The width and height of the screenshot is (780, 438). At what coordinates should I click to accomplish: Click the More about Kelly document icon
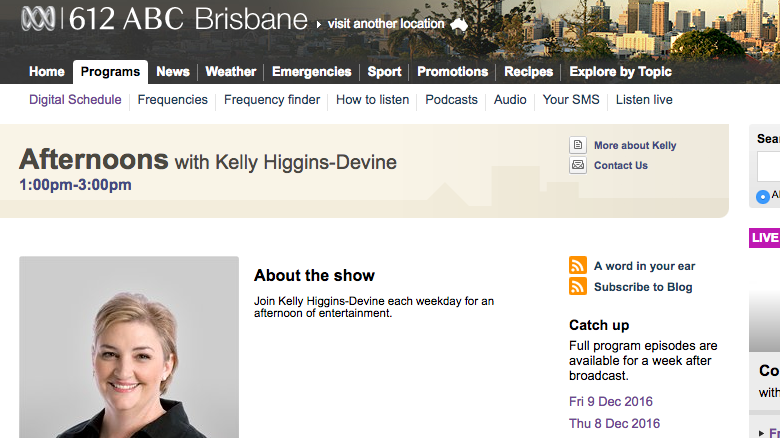pos(577,145)
